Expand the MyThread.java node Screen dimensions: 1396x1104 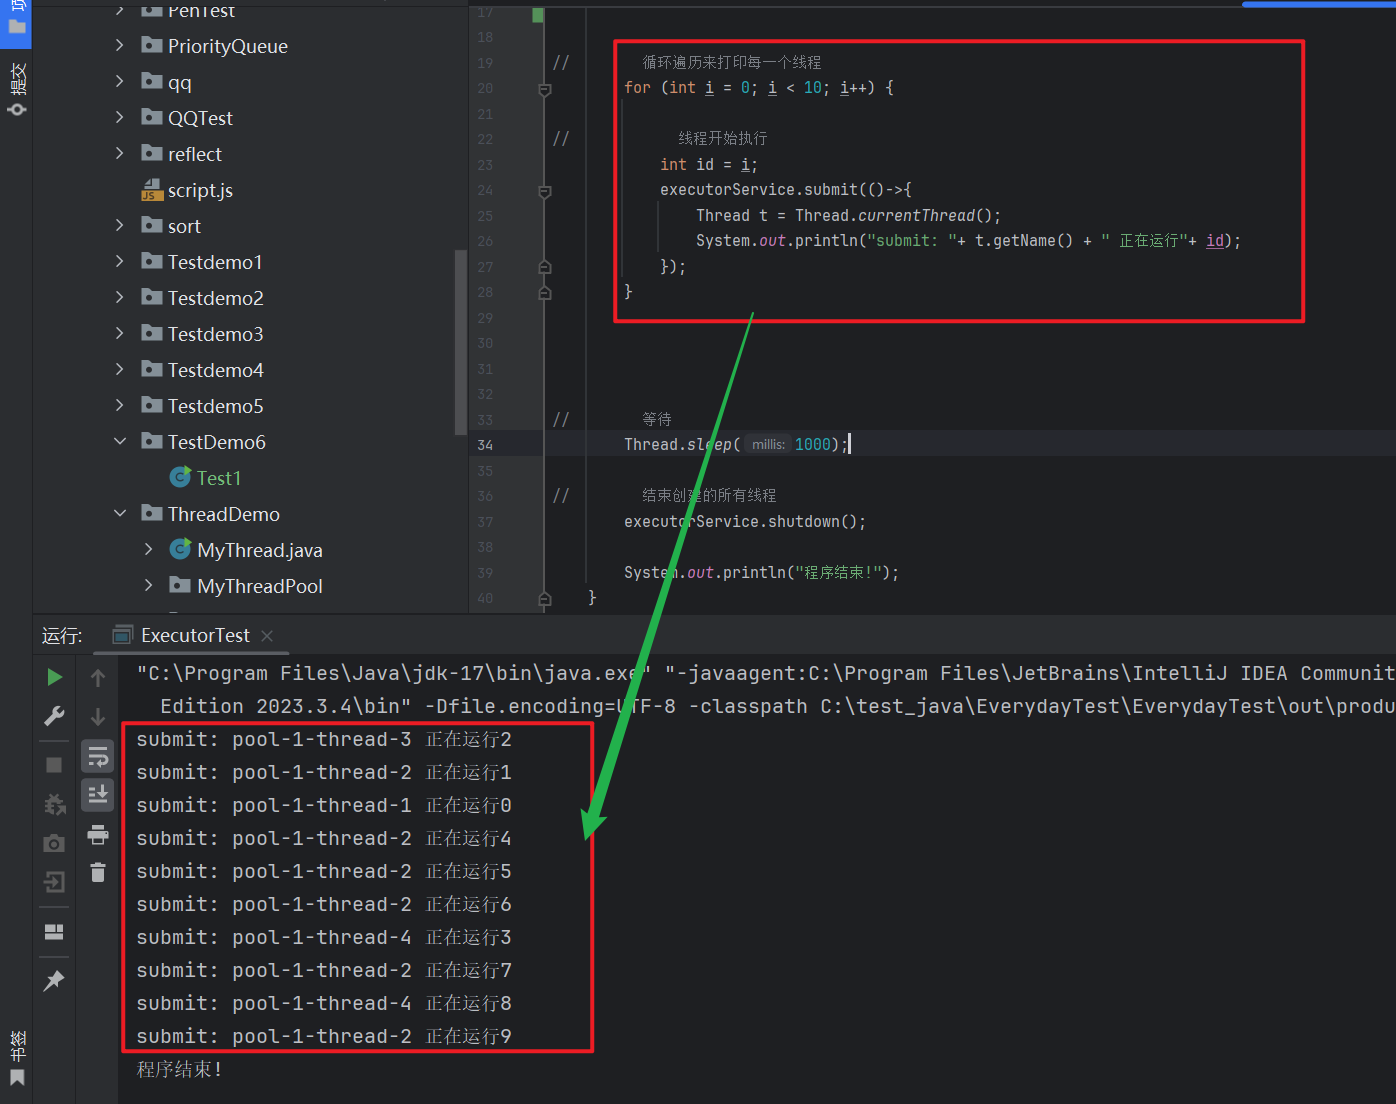click(x=148, y=549)
